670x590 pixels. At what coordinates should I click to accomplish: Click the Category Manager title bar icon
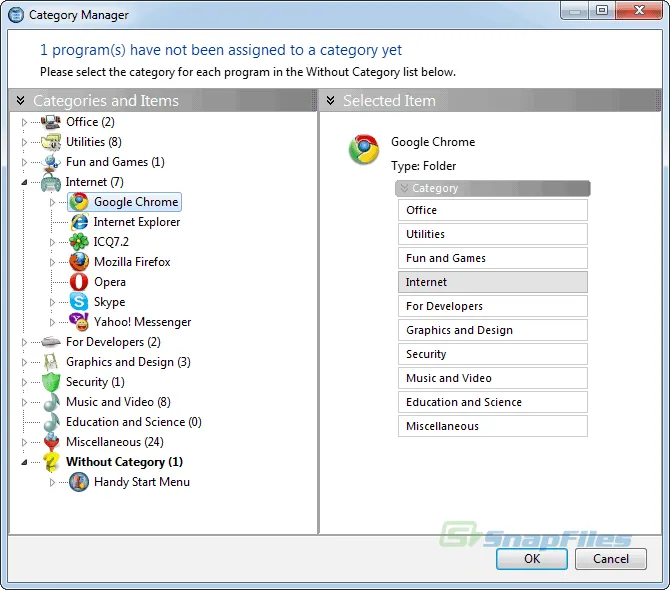(x=16, y=15)
